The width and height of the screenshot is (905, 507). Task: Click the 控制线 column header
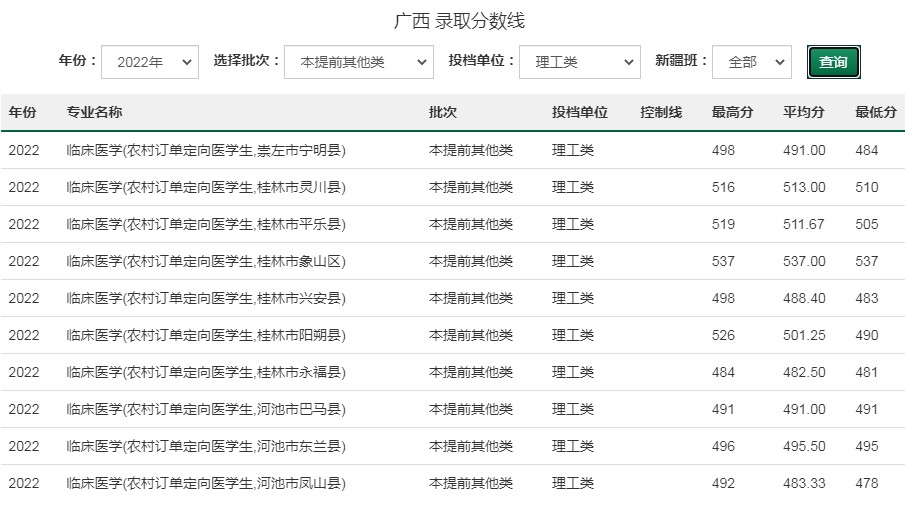pyautogui.click(x=661, y=112)
